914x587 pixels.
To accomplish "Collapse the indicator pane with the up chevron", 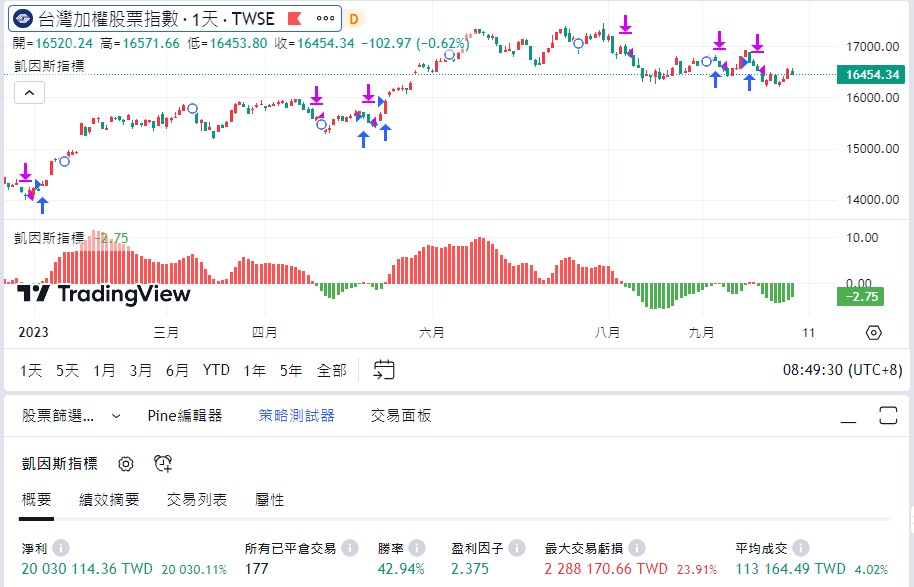I will click(x=29, y=91).
